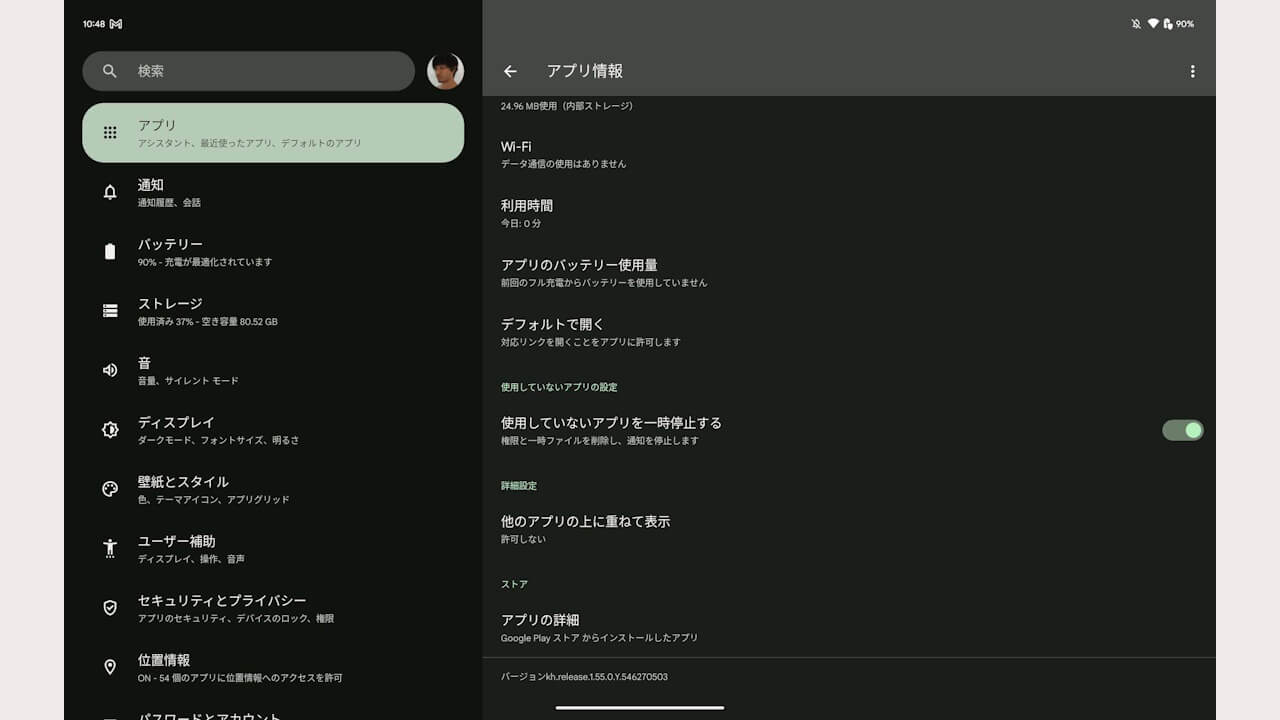Screen dimensions: 1280x720
Task: Select the アプリ menu item in sidebar
Action: (x=273, y=133)
